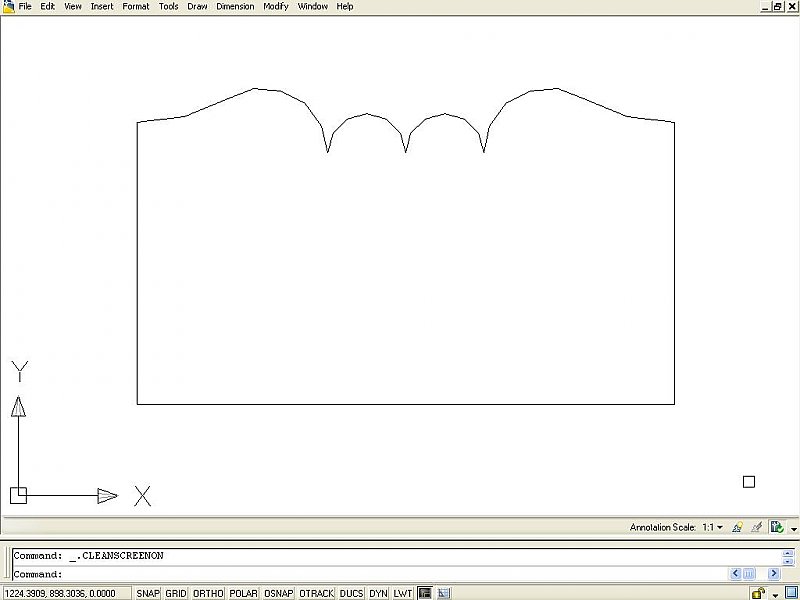Open the Draw menu

[197, 7]
